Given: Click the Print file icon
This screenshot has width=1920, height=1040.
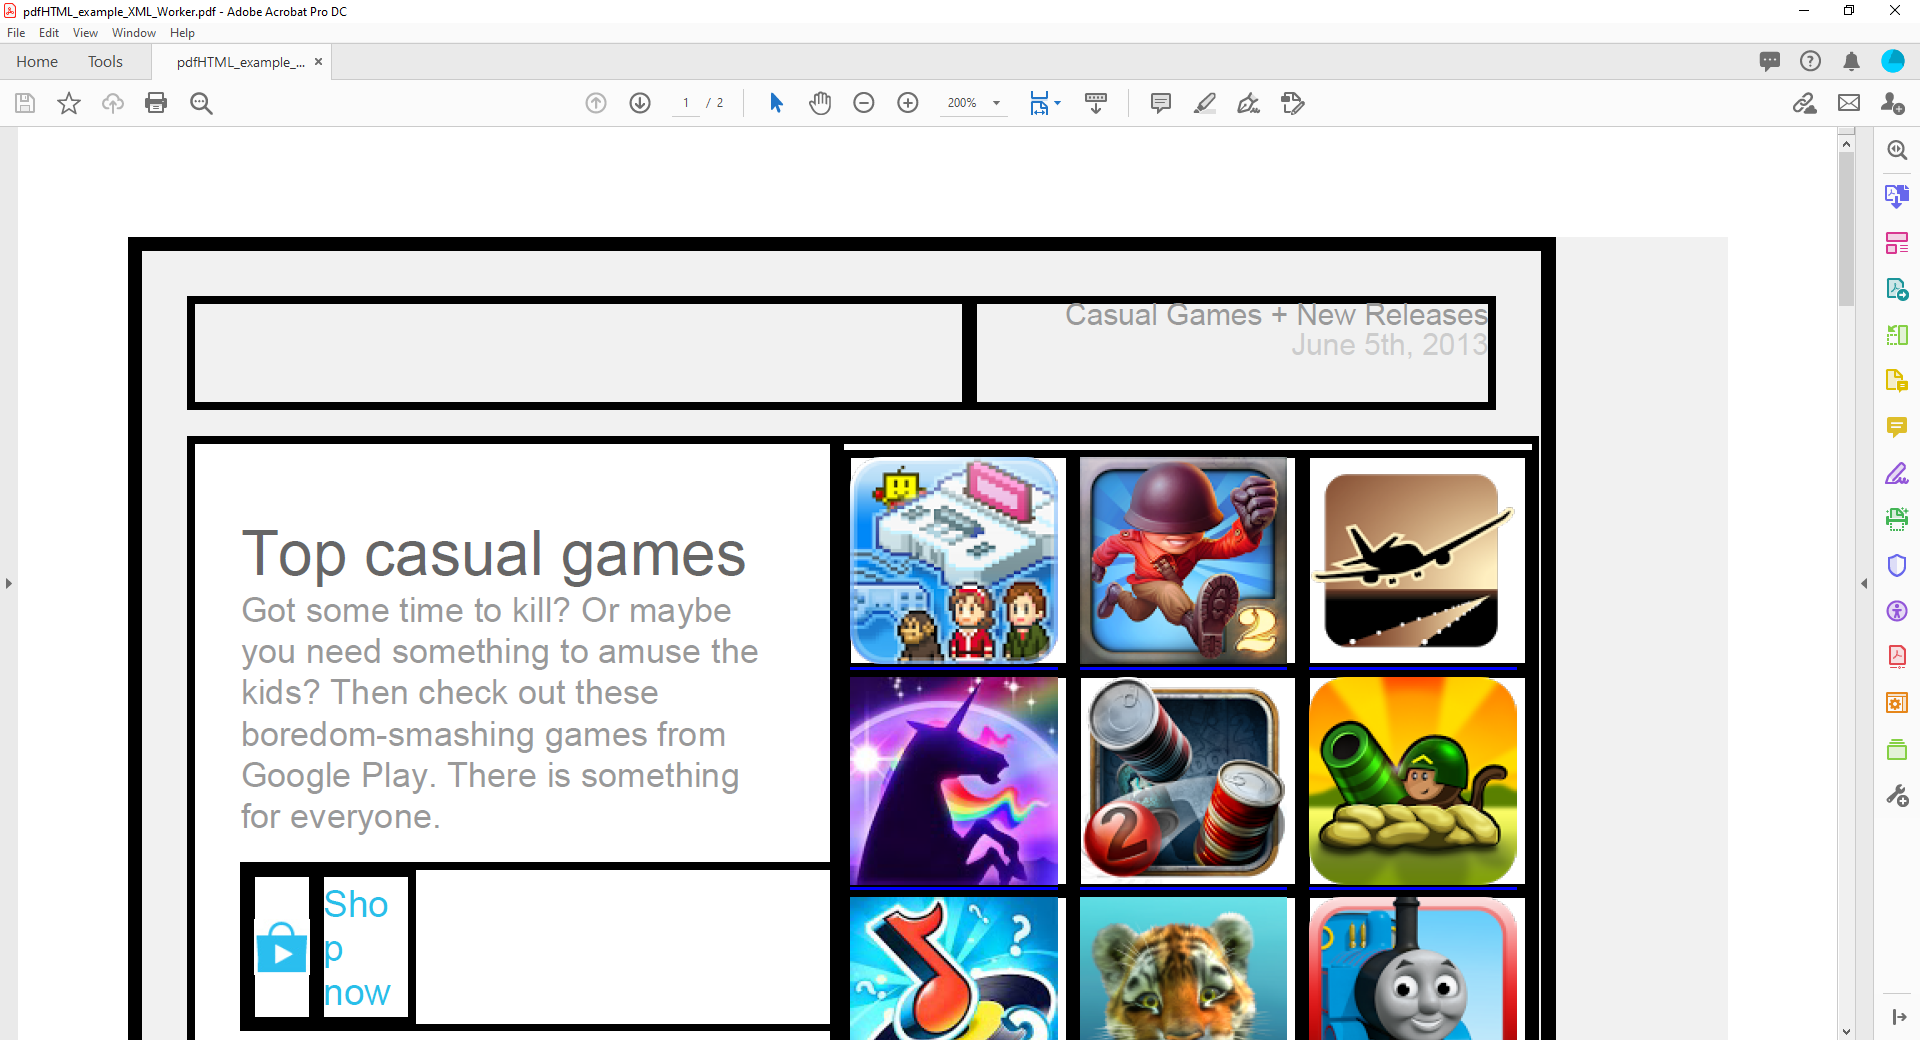Looking at the screenshot, I should click(x=156, y=103).
